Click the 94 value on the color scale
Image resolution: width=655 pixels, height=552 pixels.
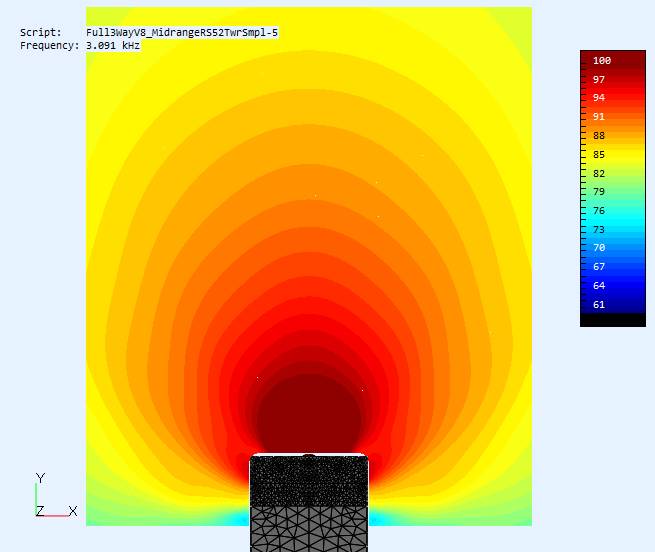(x=599, y=98)
